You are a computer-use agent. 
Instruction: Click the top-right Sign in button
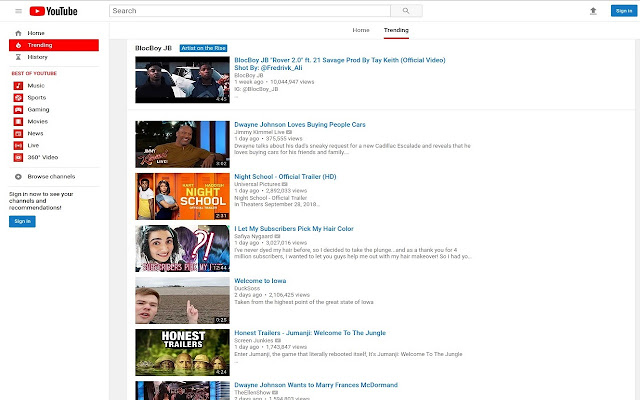pos(624,11)
